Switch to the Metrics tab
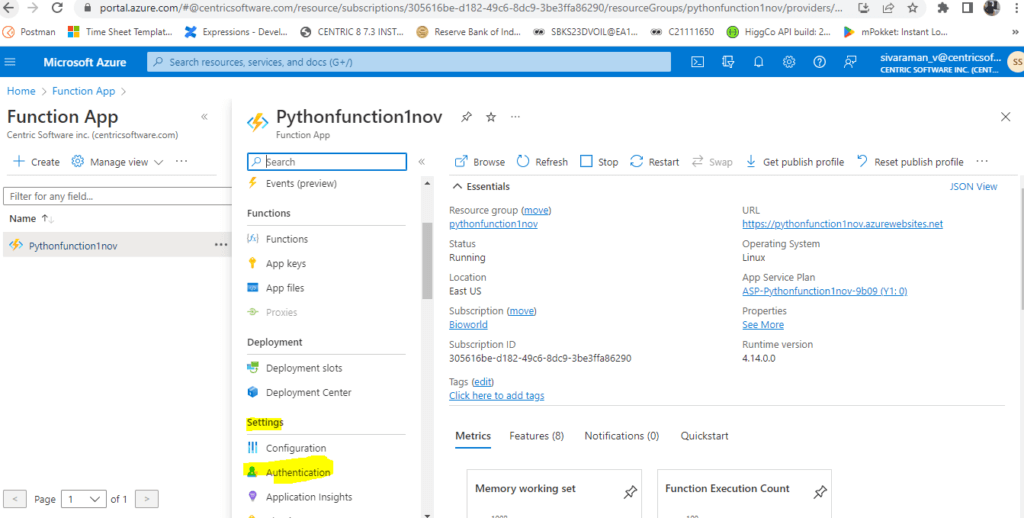 tap(473, 436)
